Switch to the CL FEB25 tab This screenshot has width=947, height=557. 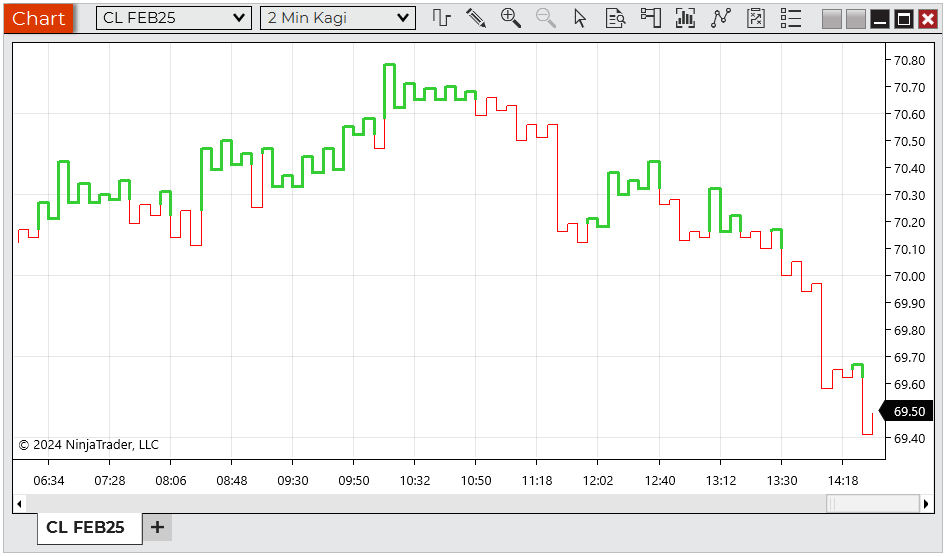86,527
